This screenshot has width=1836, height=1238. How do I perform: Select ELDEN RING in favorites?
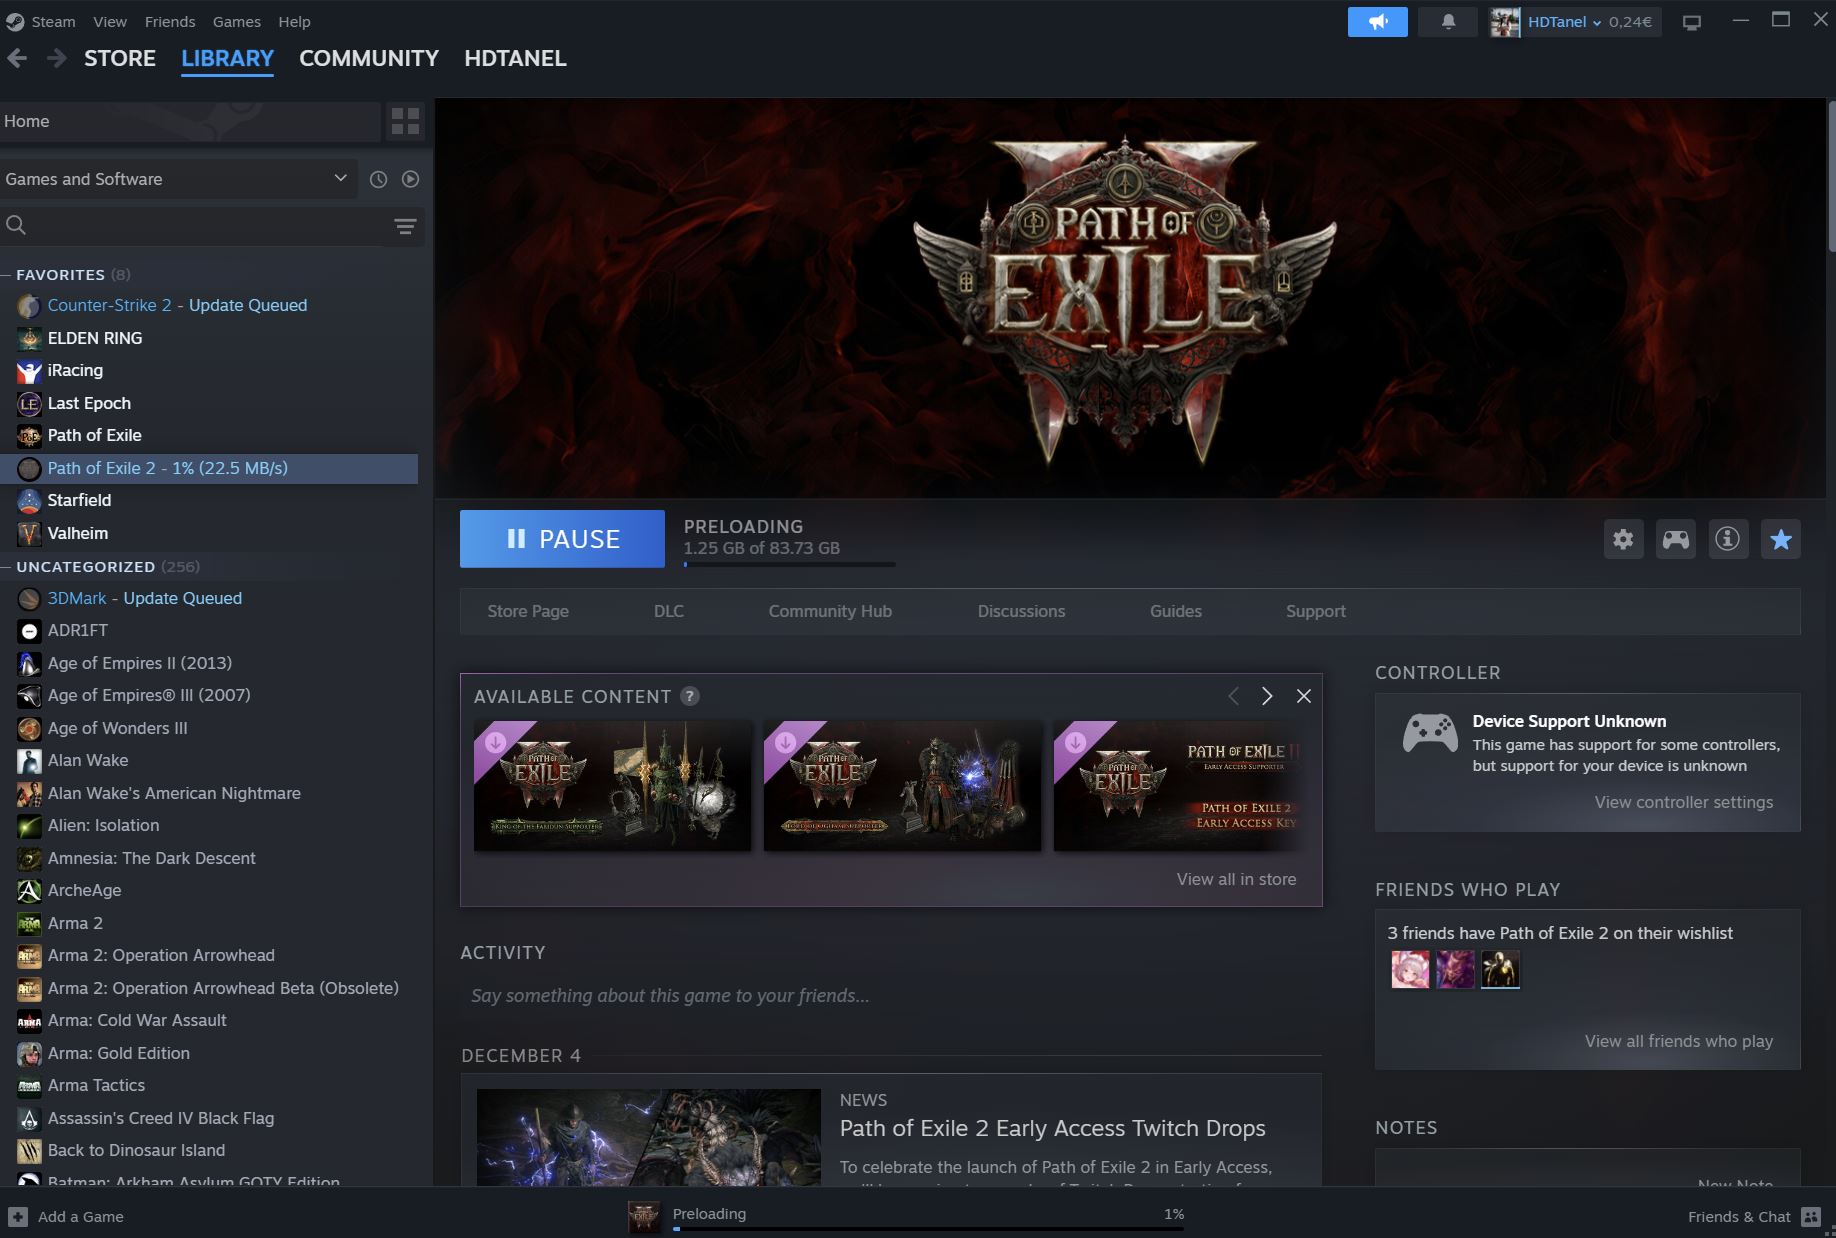pos(95,338)
